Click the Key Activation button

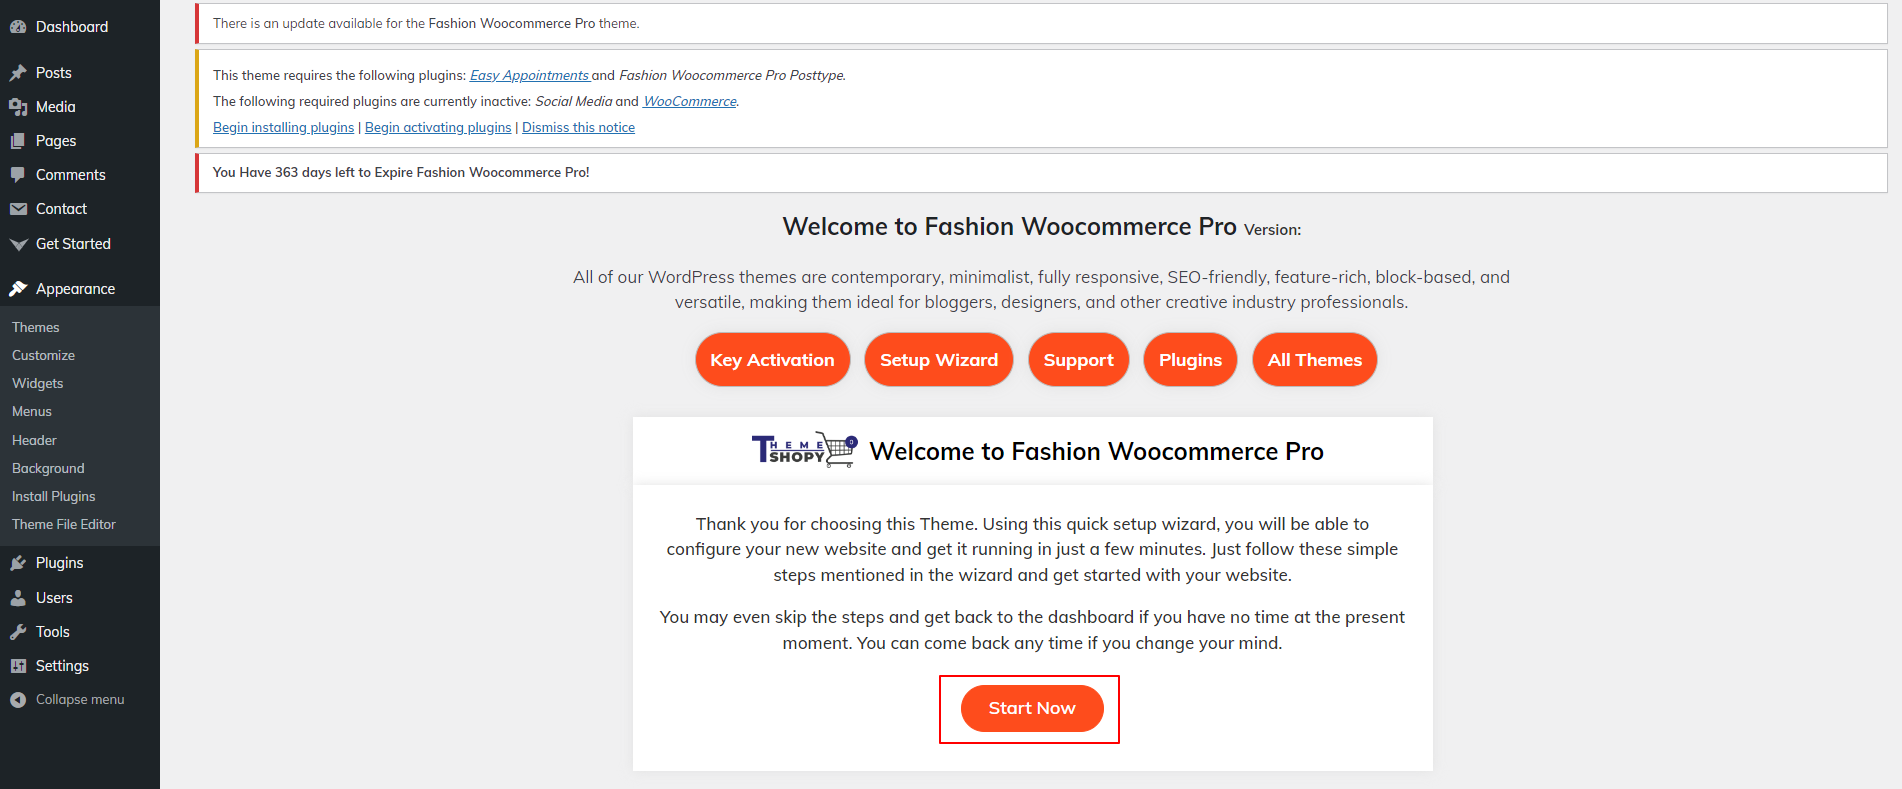(772, 360)
